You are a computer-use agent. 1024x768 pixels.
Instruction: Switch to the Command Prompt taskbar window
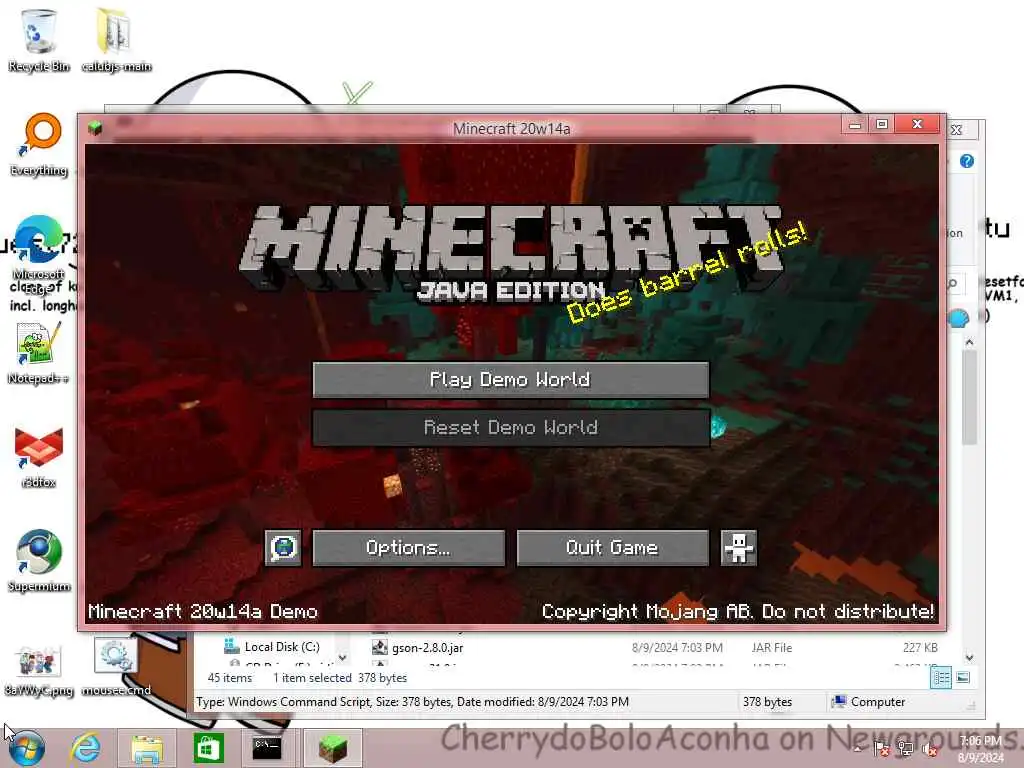(267, 748)
